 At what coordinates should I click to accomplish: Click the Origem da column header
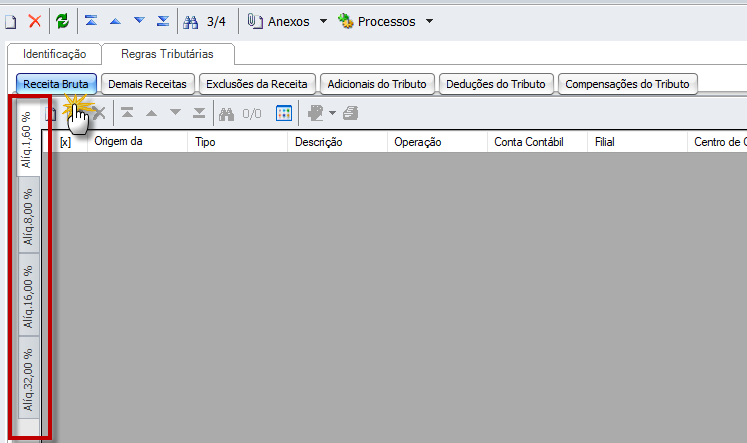[137, 142]
